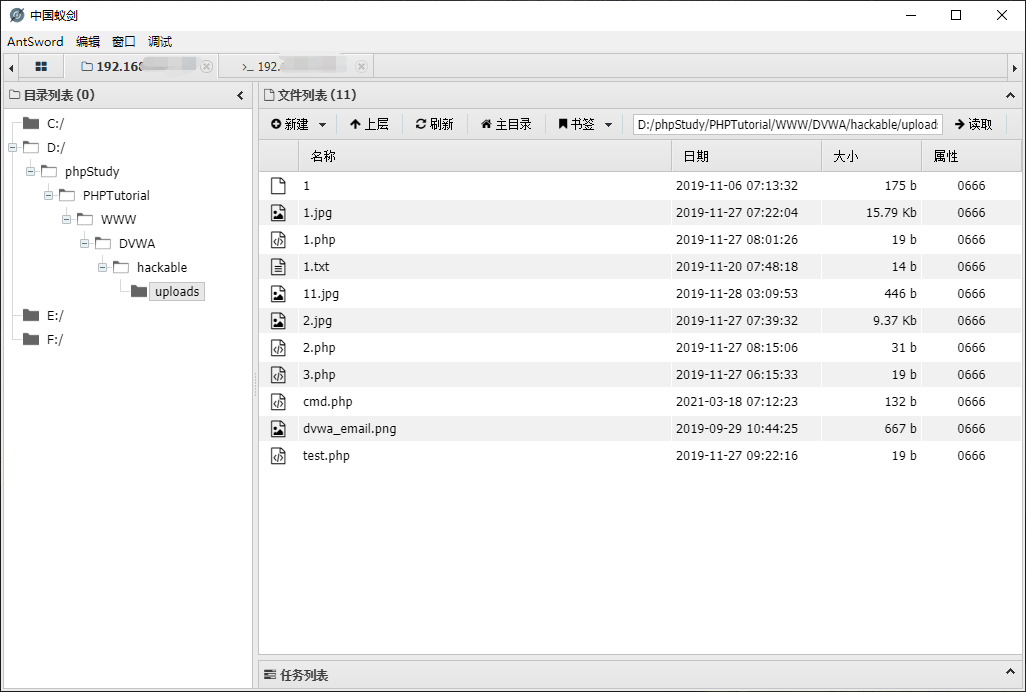This screenshot has width=1026, height=692.
Task: Focus the directory path input field
Action: (788, 124)
